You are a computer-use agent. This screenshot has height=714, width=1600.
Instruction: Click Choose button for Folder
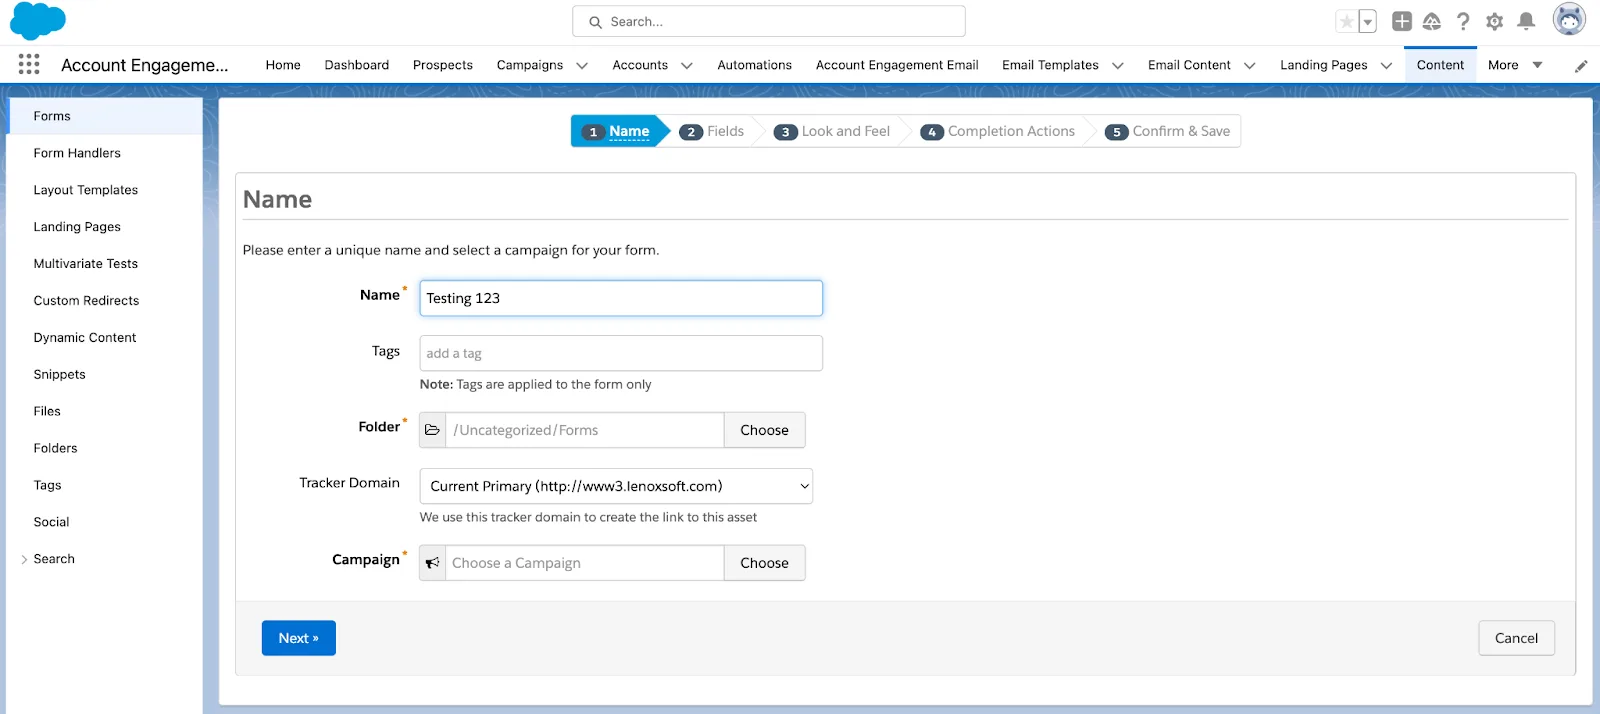pyautogui.click(x=764, y=430)
